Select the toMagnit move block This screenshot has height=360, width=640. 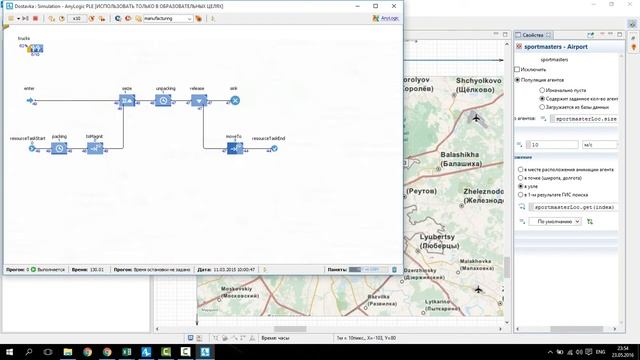(95, 148)
